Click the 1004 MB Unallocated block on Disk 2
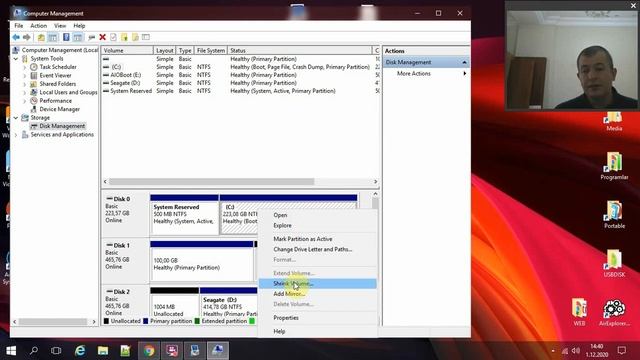 click(x=174, y=303)
